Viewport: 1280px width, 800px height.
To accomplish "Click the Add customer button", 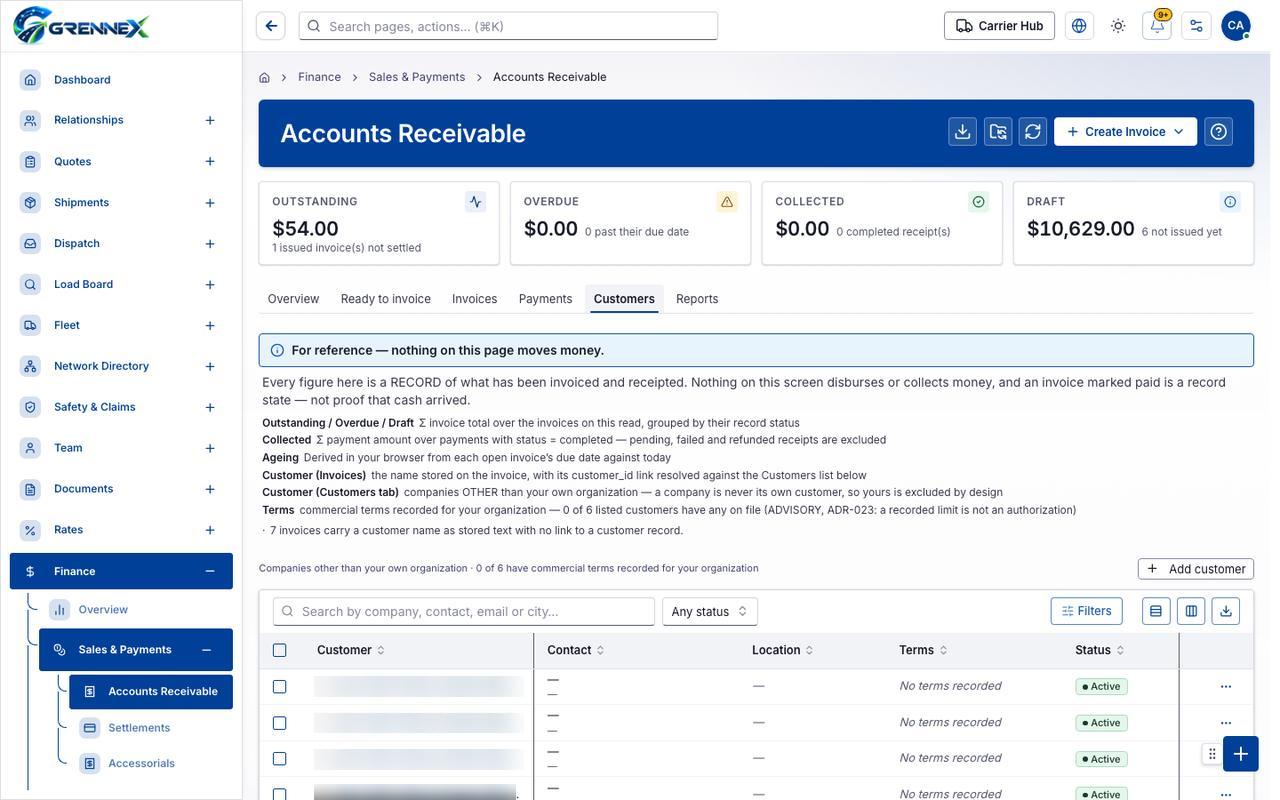I will pyautogui.click(x=1196, y=569).
